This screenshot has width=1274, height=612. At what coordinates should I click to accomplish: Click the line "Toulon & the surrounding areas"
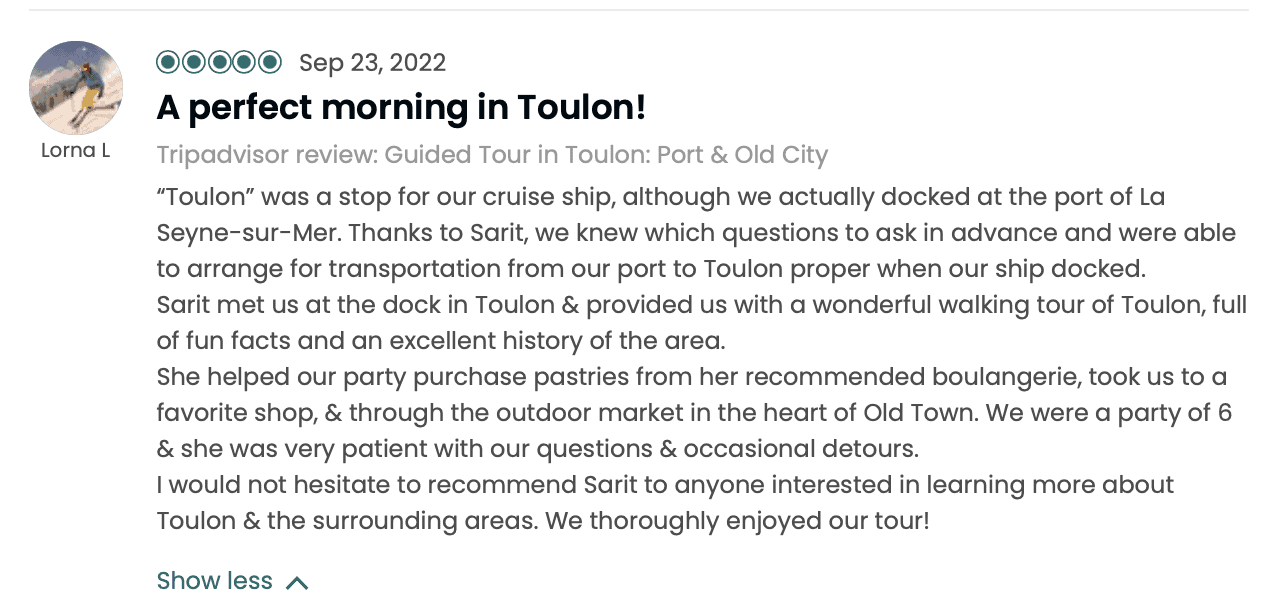pos(542,521)
